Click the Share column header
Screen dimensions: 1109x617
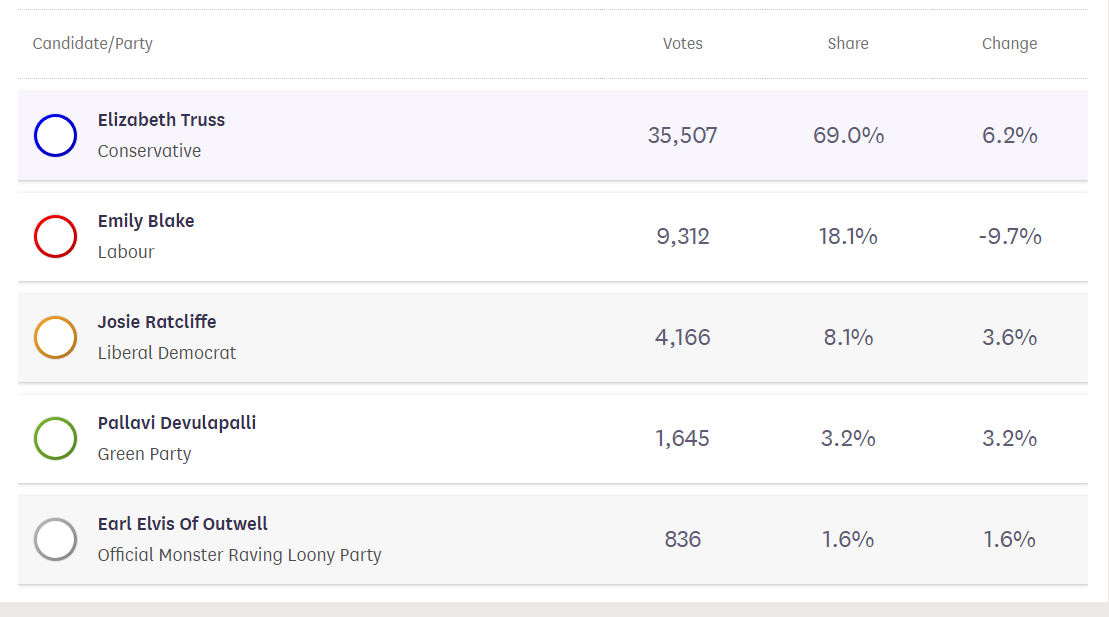(848, 44)
